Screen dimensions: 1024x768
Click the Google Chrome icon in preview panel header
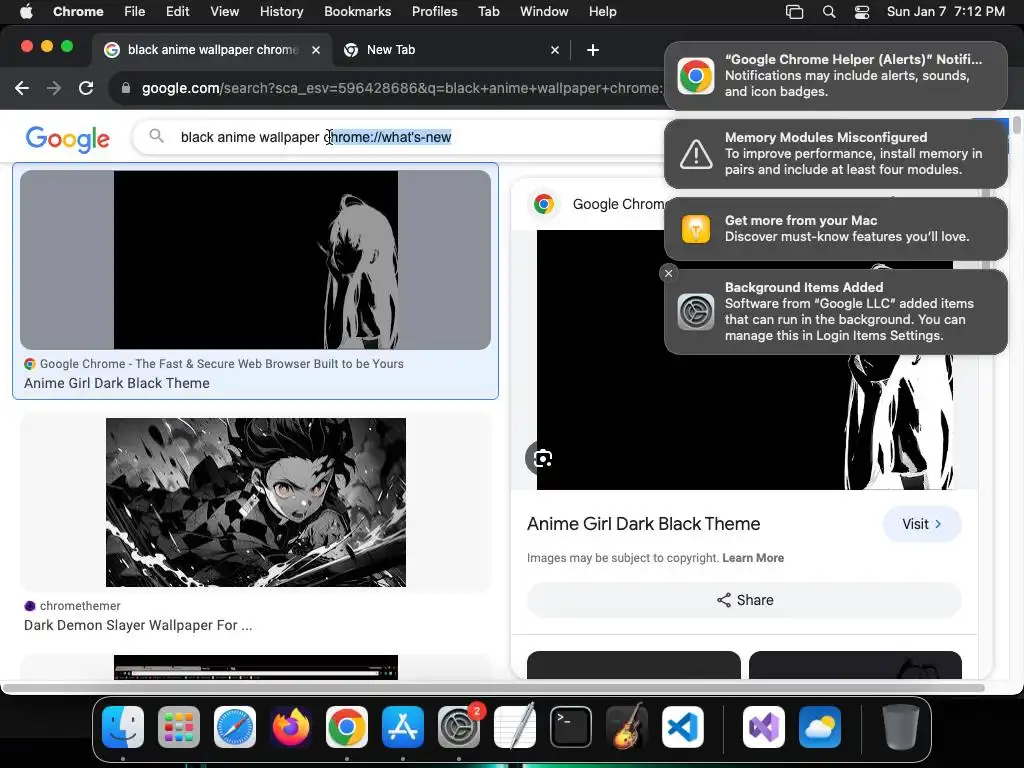(x=543, y=204)
